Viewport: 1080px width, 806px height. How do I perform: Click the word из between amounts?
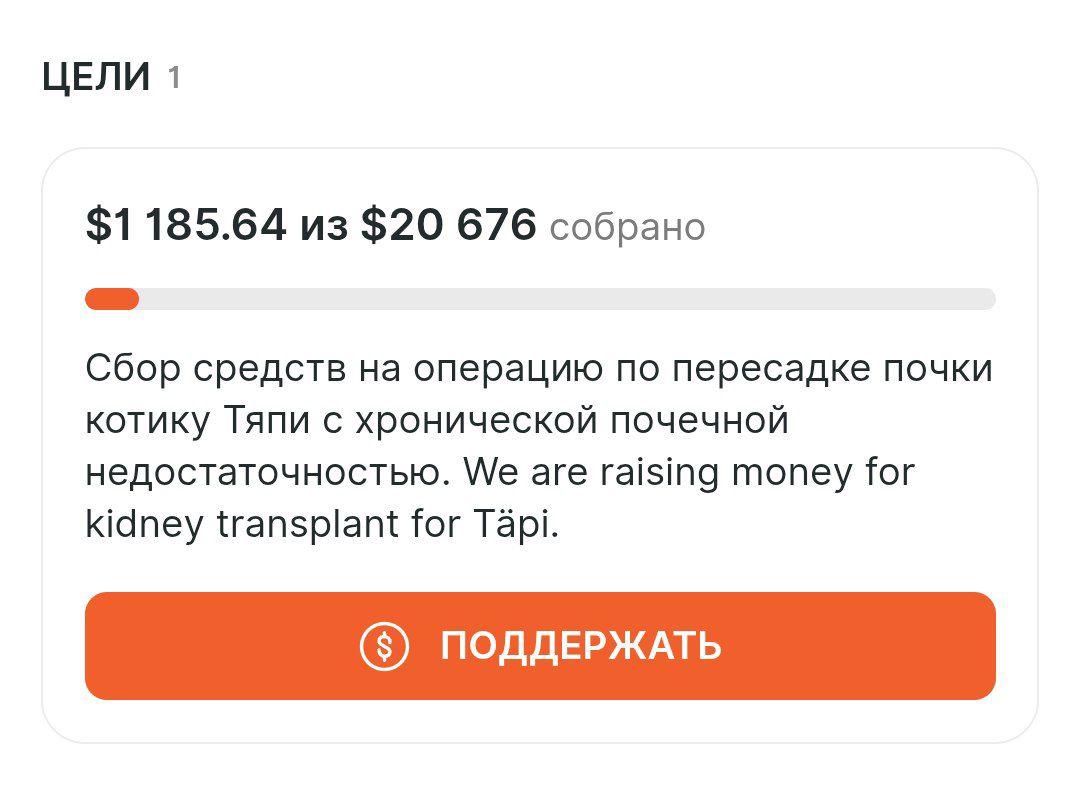[324, 227]
